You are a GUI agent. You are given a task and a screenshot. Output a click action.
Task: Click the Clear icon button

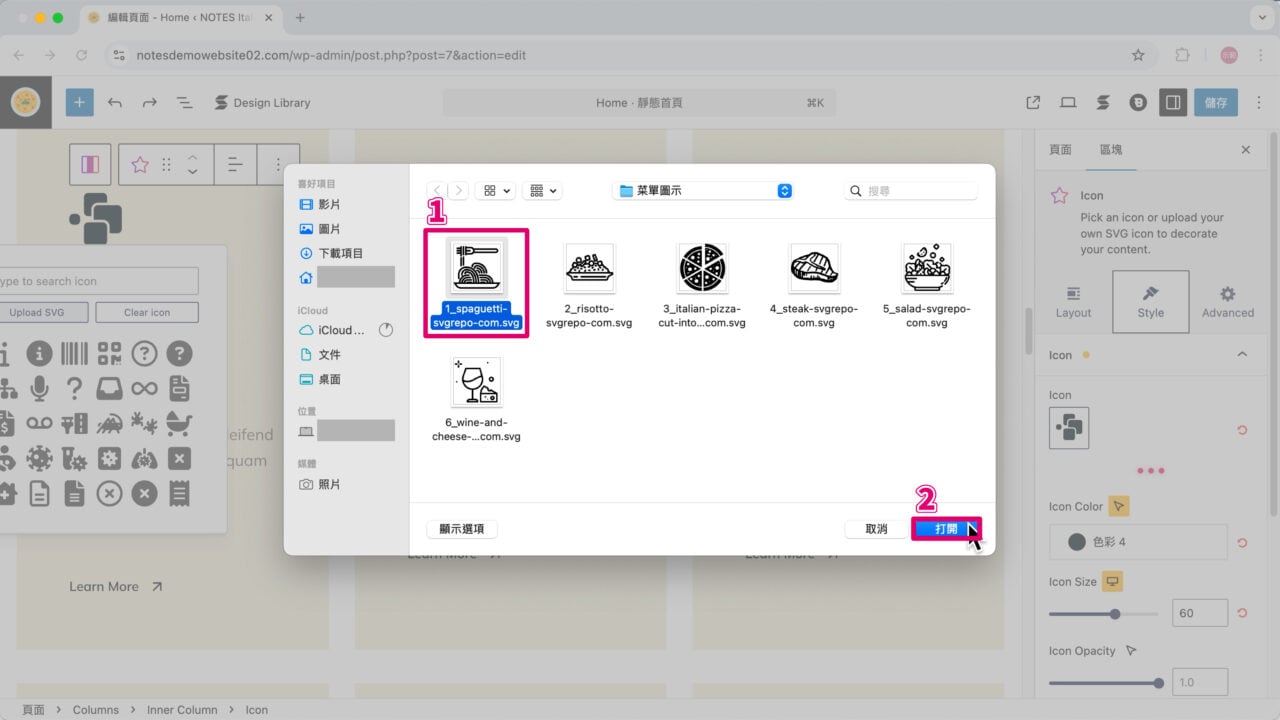click(x=146, y=312)
